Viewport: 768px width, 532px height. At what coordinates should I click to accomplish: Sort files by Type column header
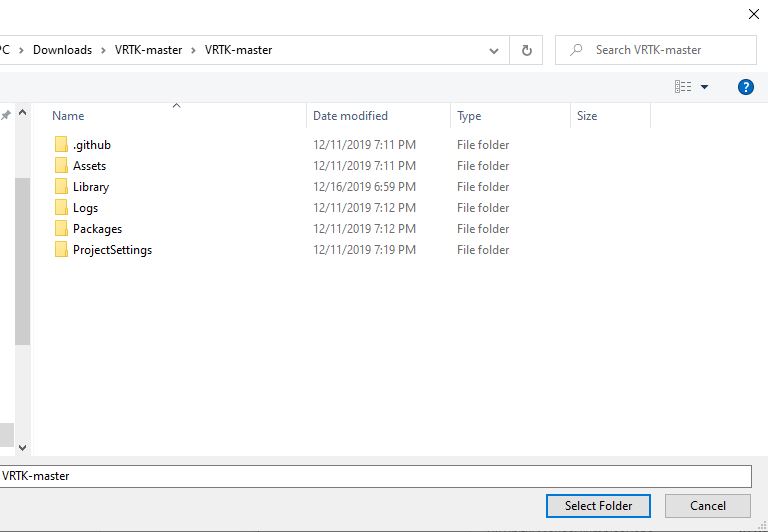click(469, 116)
